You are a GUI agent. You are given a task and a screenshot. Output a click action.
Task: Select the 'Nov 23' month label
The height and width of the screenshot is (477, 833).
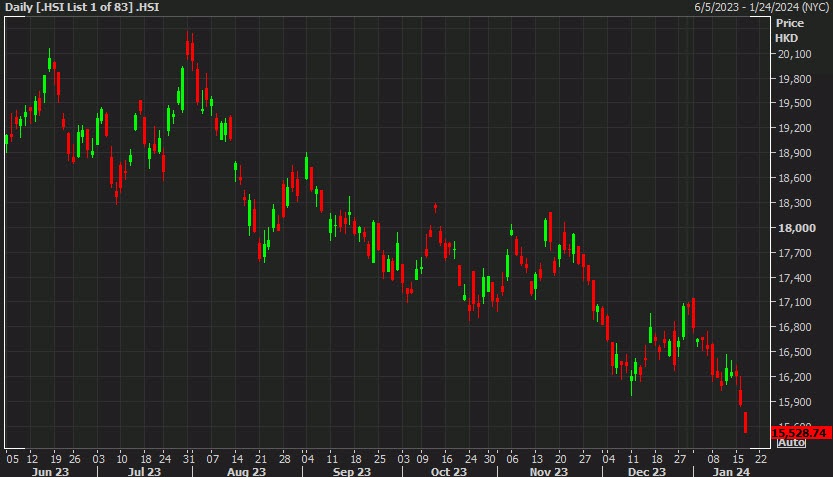click(548, 471)
